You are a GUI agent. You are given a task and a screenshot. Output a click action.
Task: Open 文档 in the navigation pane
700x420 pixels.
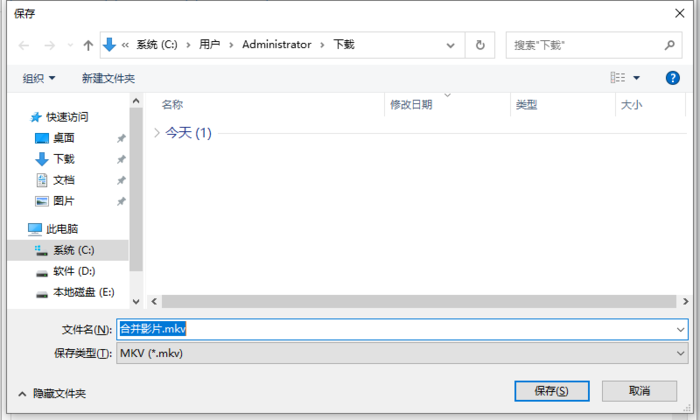(63, 180)
